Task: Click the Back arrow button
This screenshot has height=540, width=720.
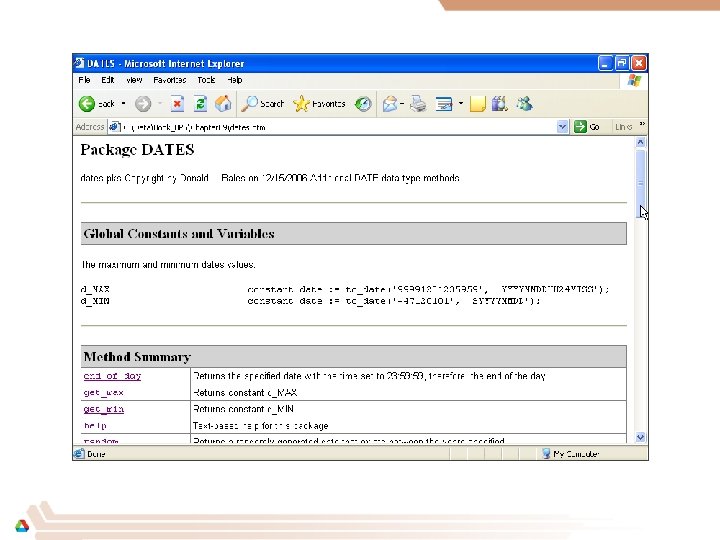Action: click(x=87, y=104)
